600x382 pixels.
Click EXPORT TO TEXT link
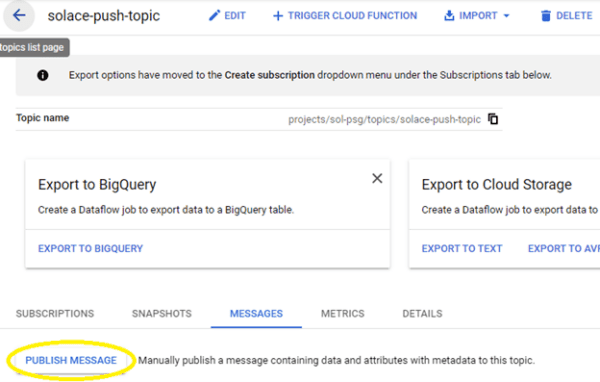(462, 248)
